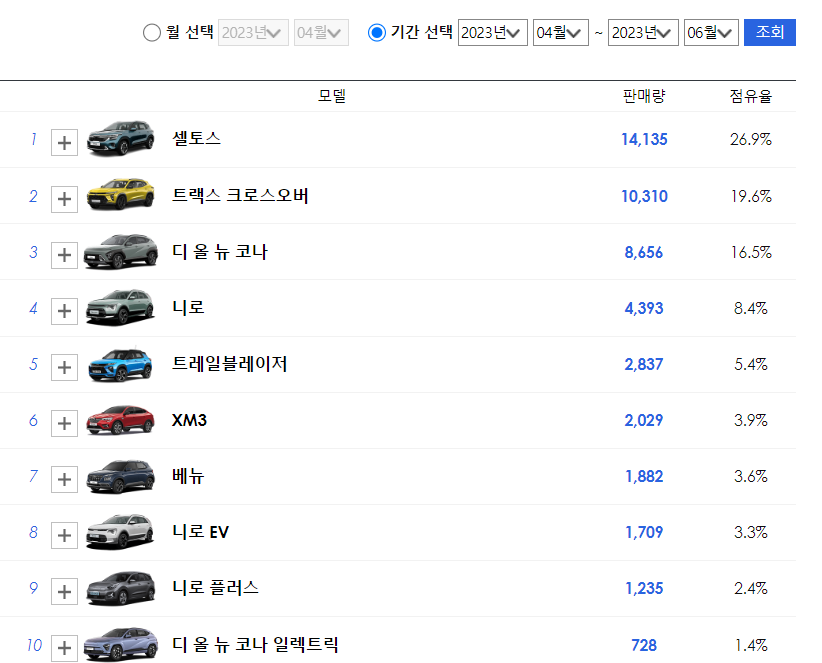The image size is (822, 663).
Task: Expand the 셀토스 row details
Action: pos(64,143)
